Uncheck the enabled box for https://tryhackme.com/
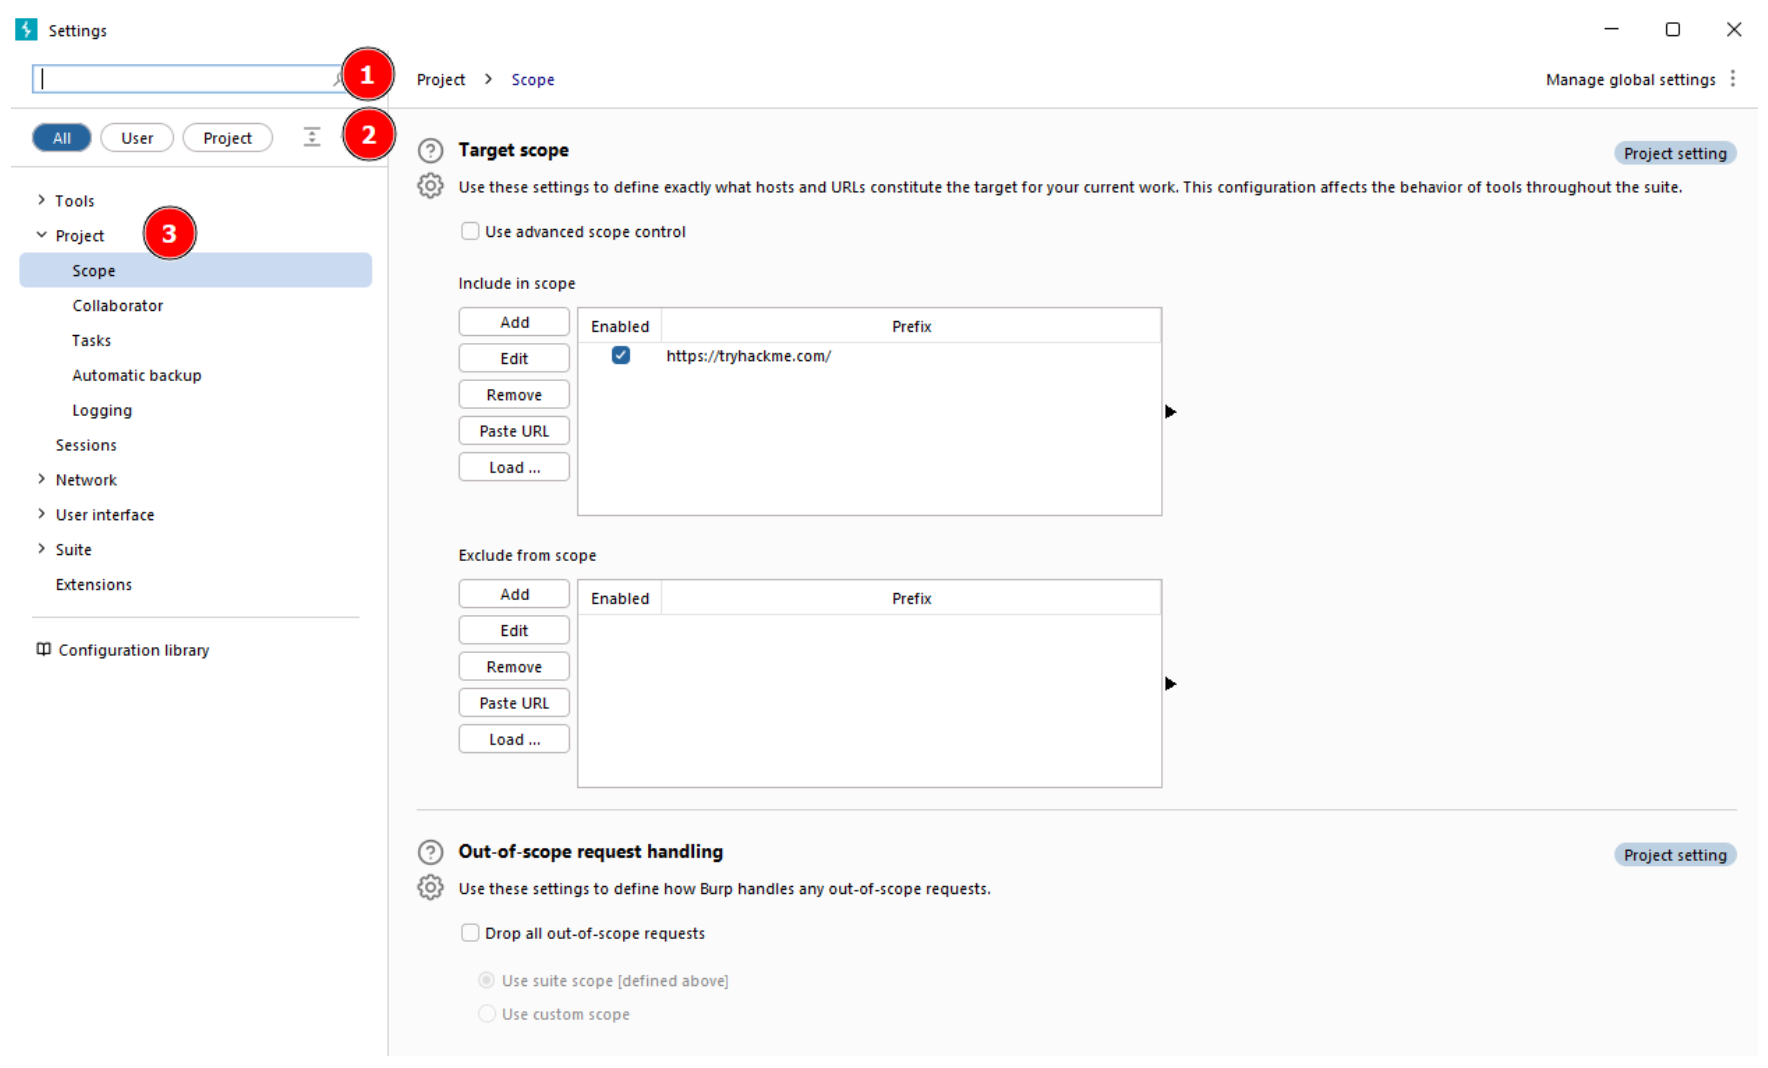Image resolution: width=1768 pixels, height=1068 pixels. pos(621,356)
